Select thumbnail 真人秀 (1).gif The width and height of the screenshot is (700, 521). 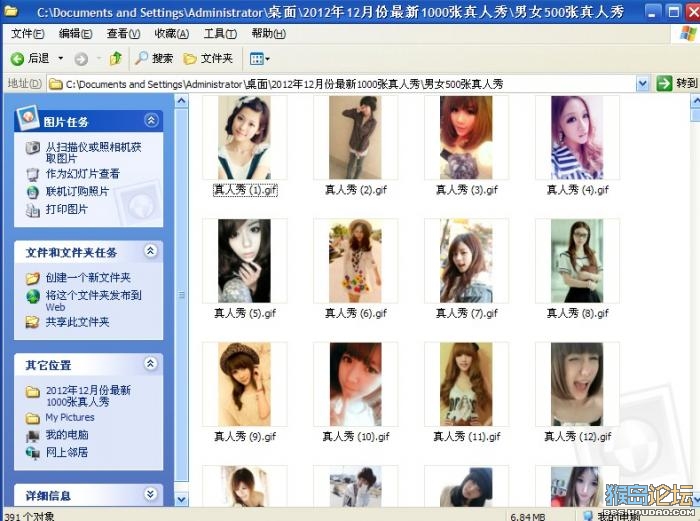pos(244,138)
